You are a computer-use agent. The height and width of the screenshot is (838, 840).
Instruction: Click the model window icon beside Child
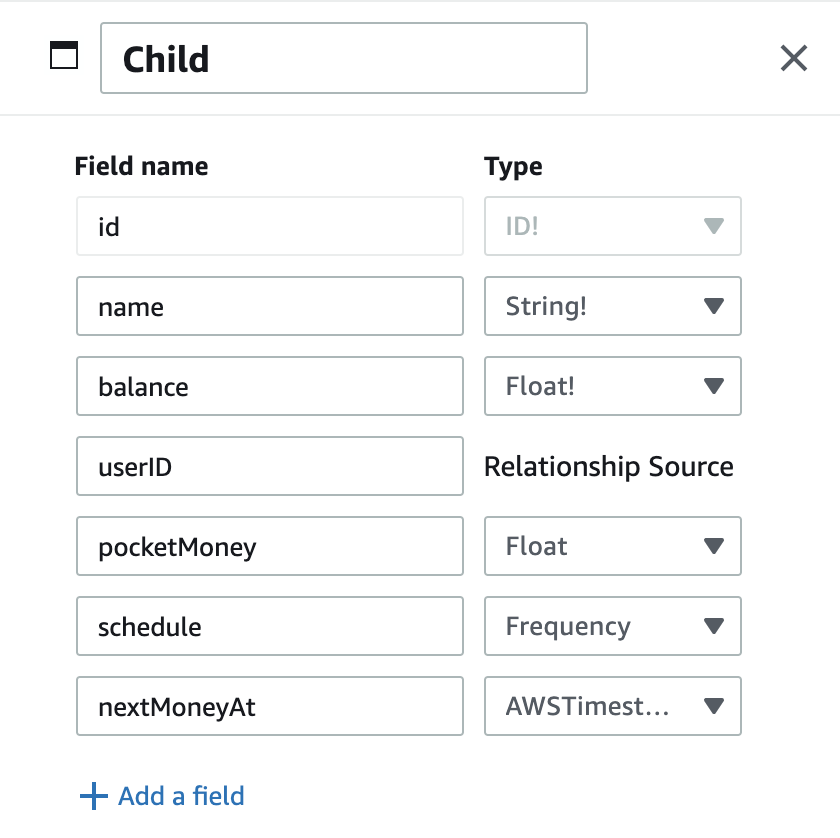(x=64, y=55)
